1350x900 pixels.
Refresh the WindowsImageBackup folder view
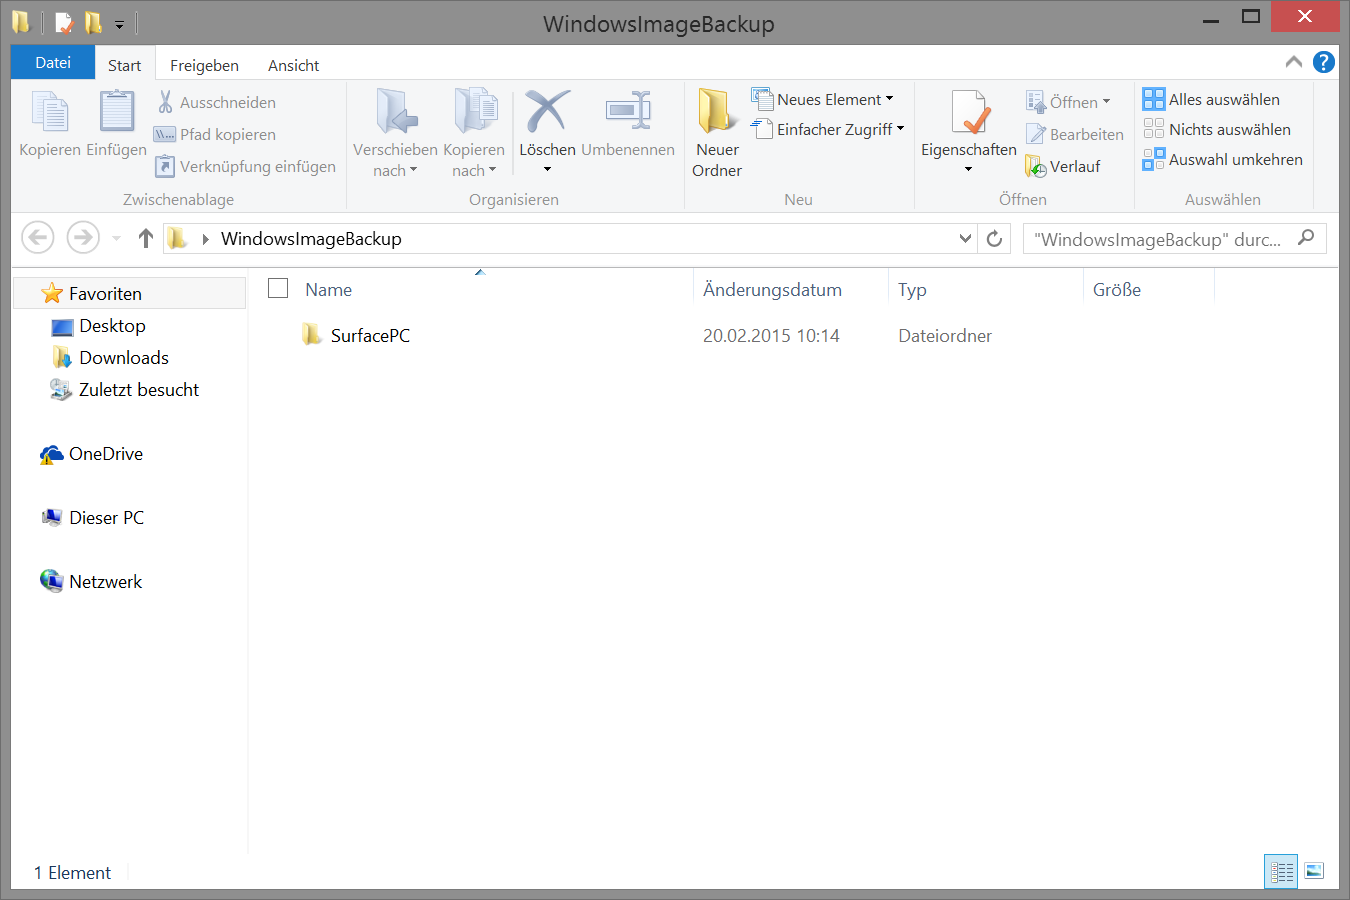(994, 238)
